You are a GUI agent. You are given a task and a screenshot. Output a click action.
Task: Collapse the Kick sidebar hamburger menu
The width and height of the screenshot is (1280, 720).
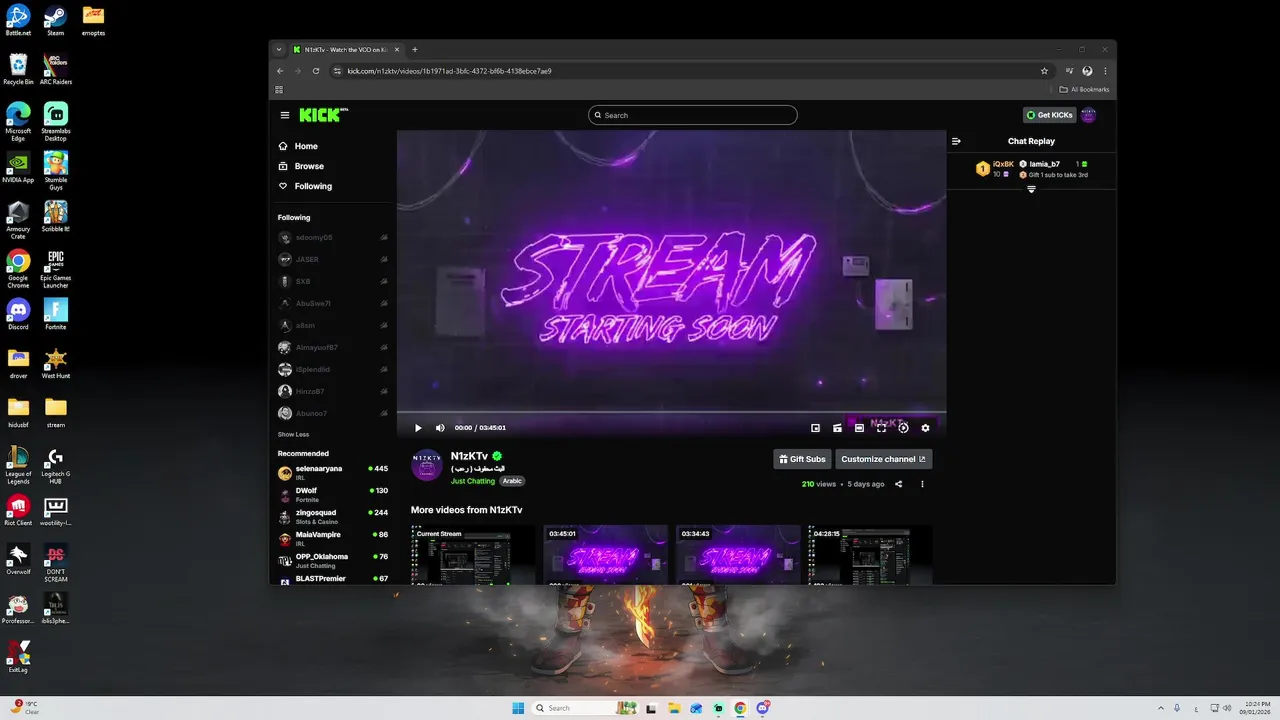(285, 115)
